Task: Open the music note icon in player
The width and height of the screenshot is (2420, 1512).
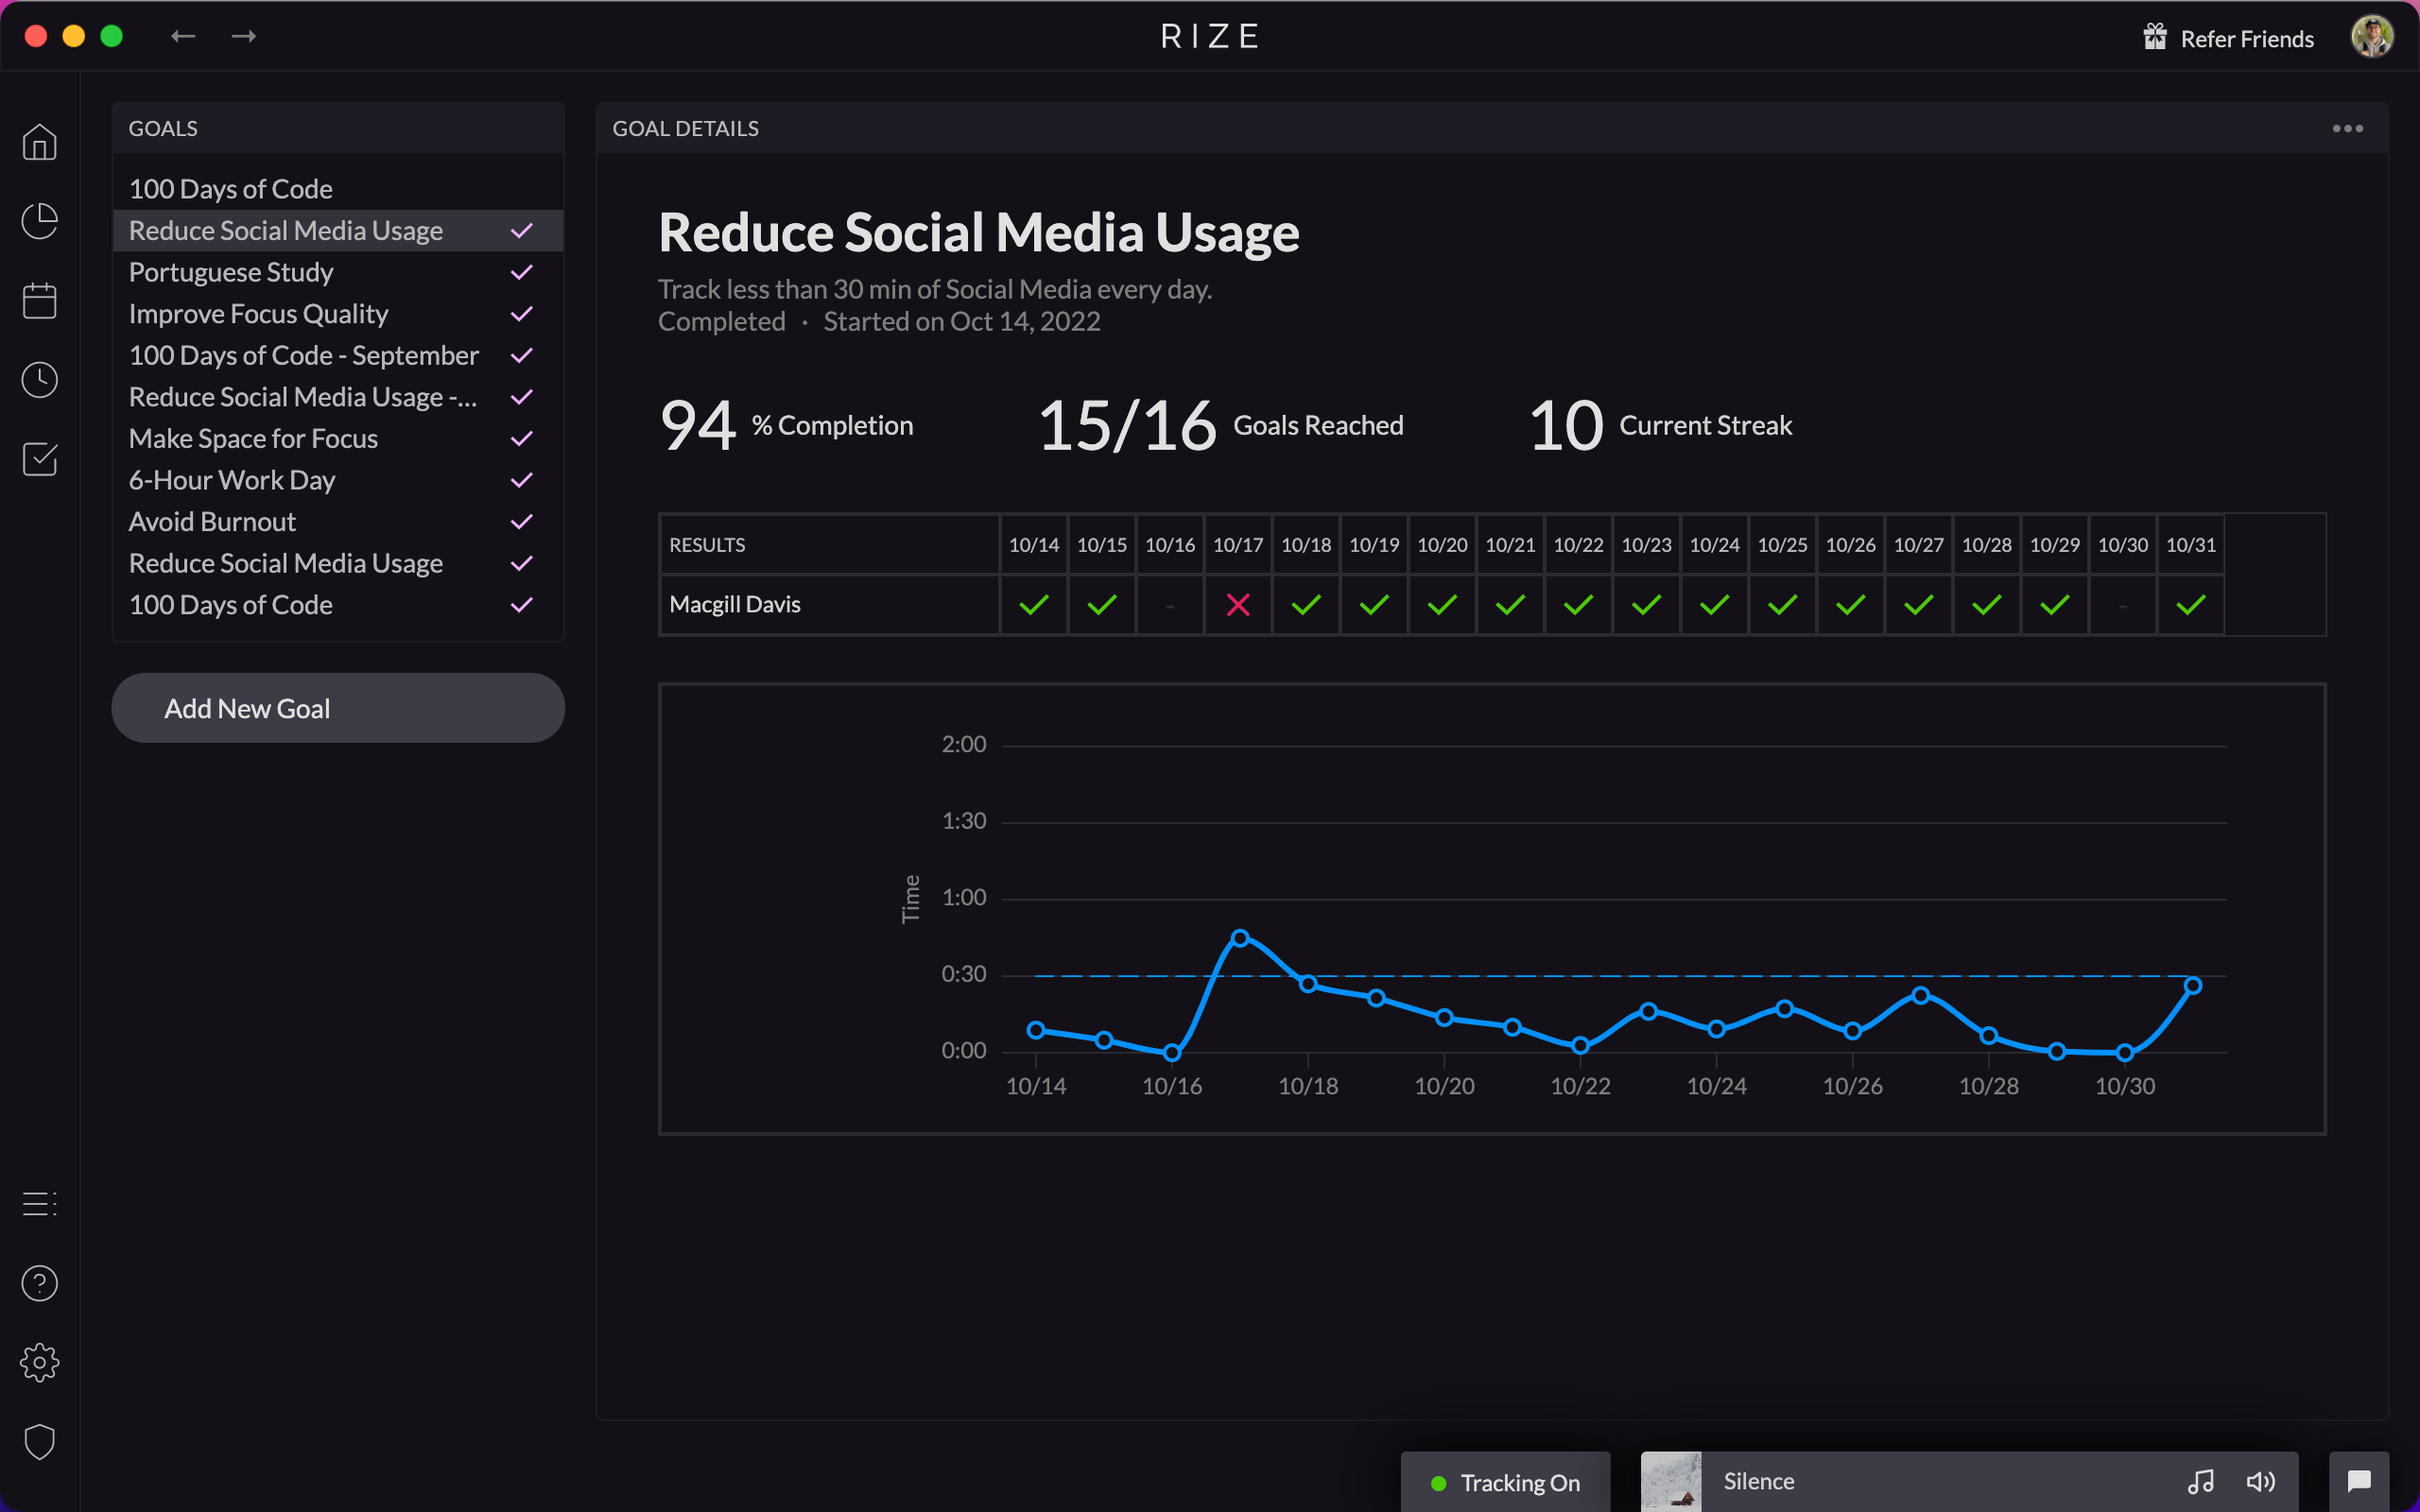Action: (x=2200, y=1481)
